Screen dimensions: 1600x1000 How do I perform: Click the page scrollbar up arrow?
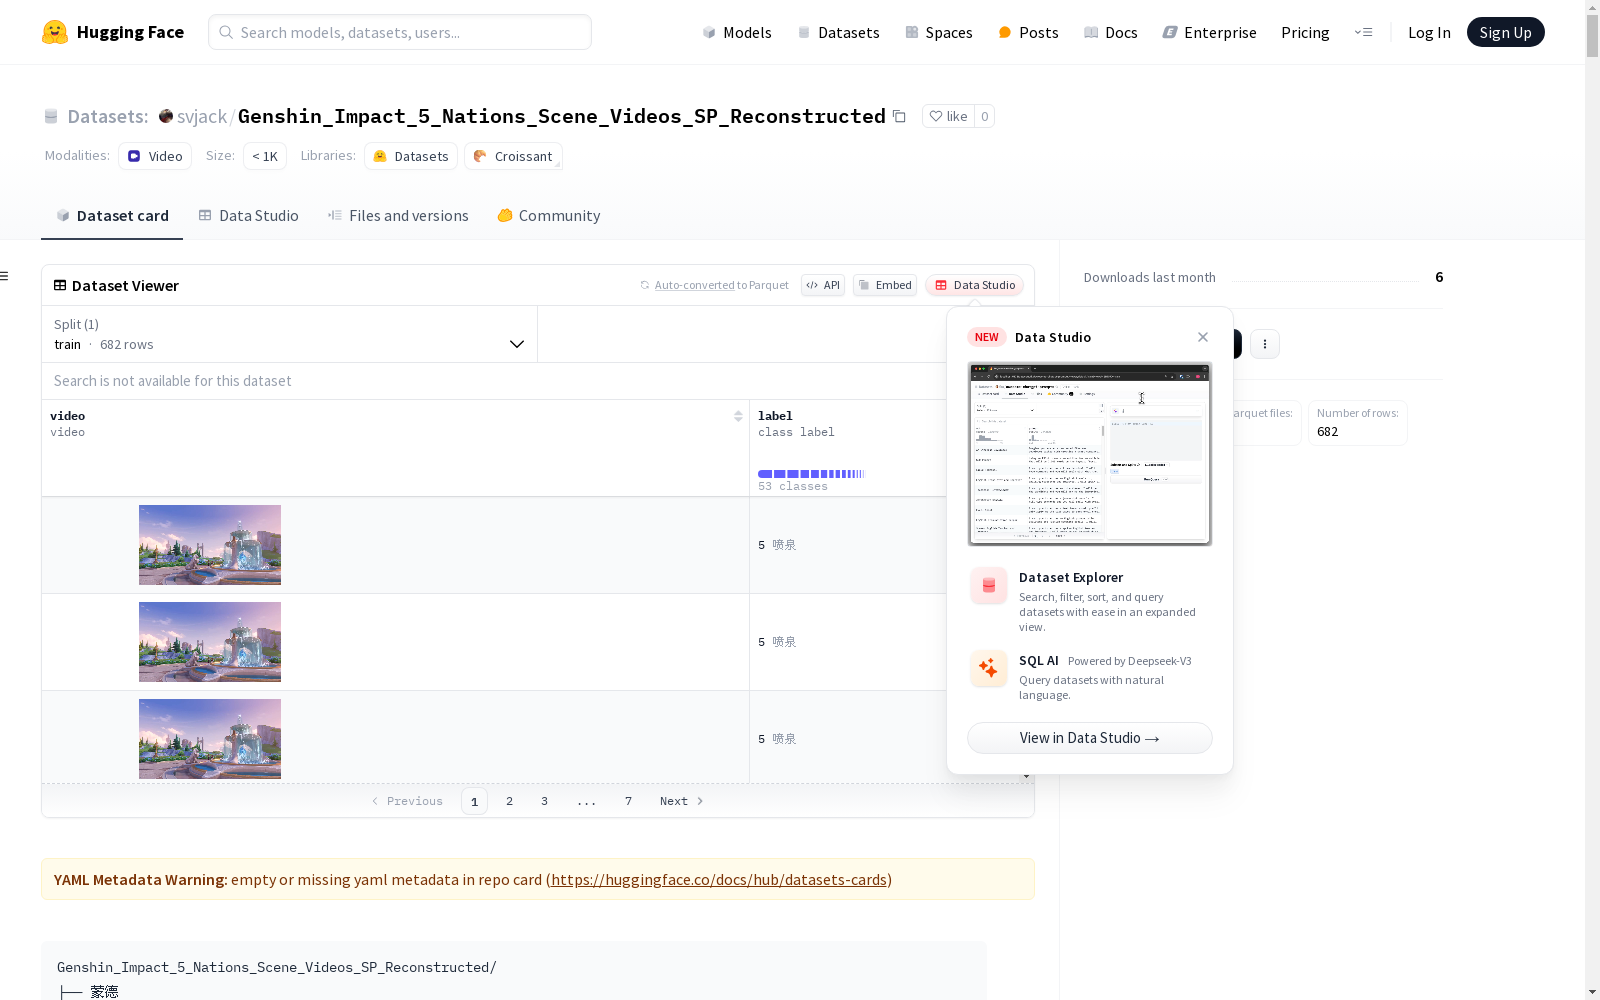pyautogui.click(x=1592, y=7)
